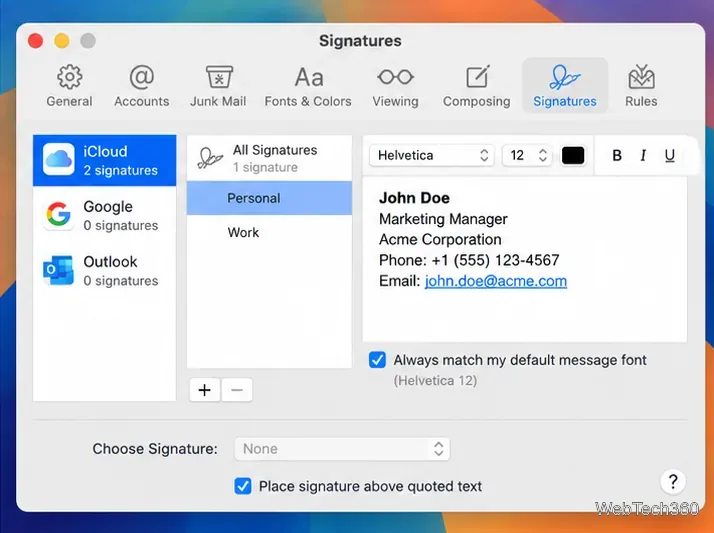Viewport: 714px width, 533px height.
Task: Open the Viewing preferences tab
Action: [395, 86]
